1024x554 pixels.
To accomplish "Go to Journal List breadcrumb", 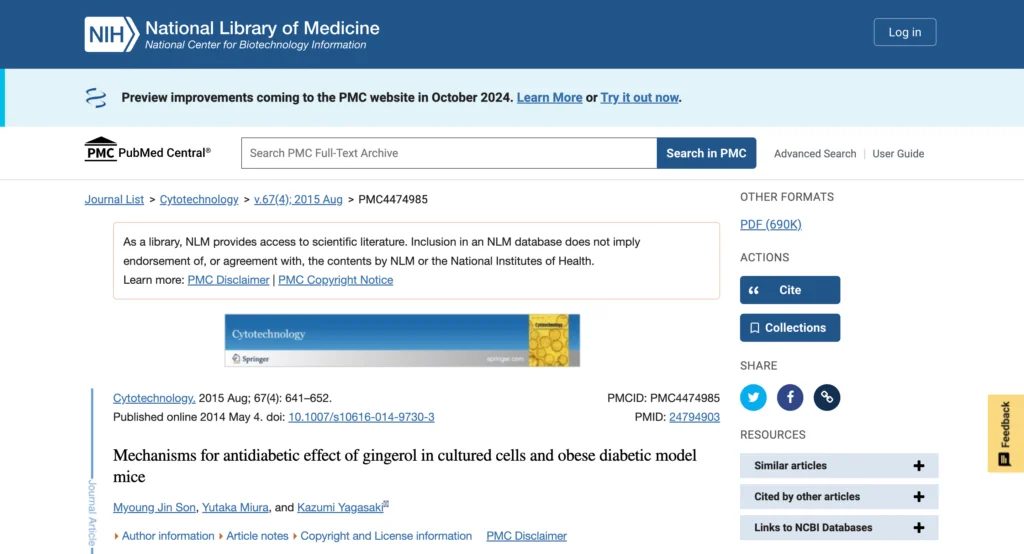I will pyautogui.click(x=114, y=200).
